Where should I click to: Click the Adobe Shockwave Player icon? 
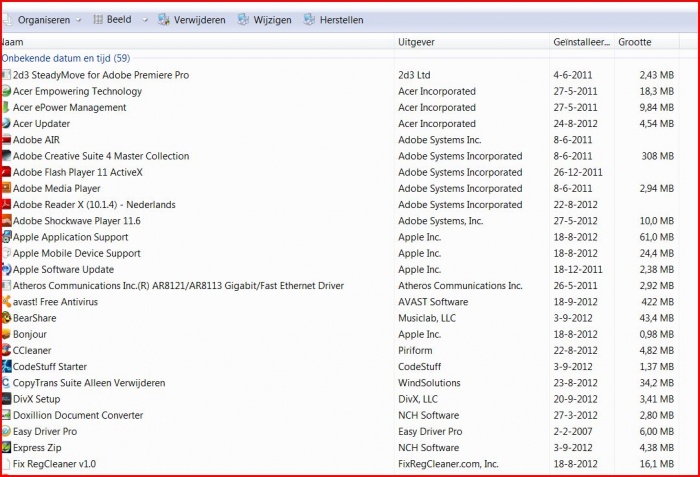[6, 221]
